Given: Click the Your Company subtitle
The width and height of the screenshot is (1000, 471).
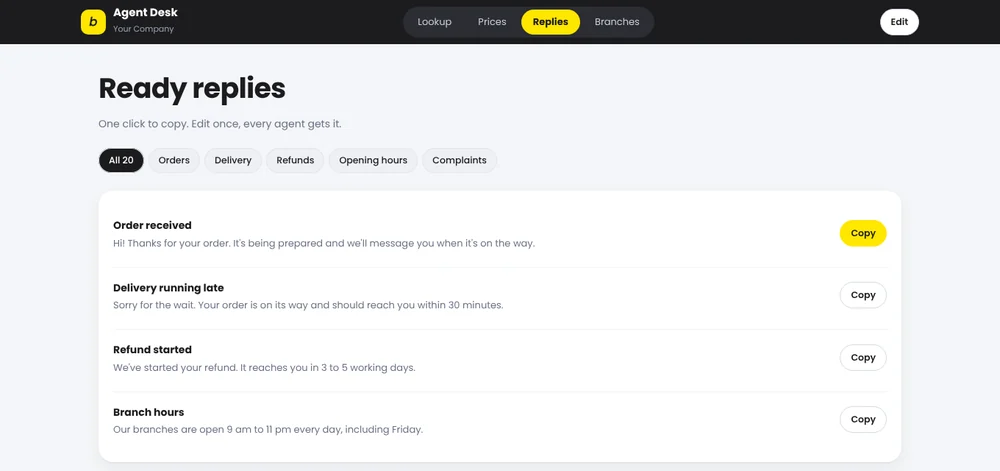Looking at the screenshot, I should click(x=143, y=29).
